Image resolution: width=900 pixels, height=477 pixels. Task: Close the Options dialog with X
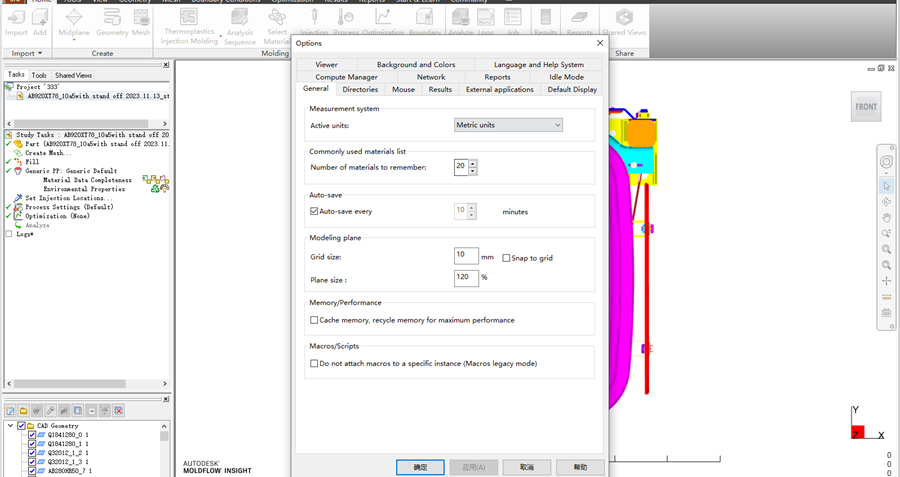coord(600,43)
